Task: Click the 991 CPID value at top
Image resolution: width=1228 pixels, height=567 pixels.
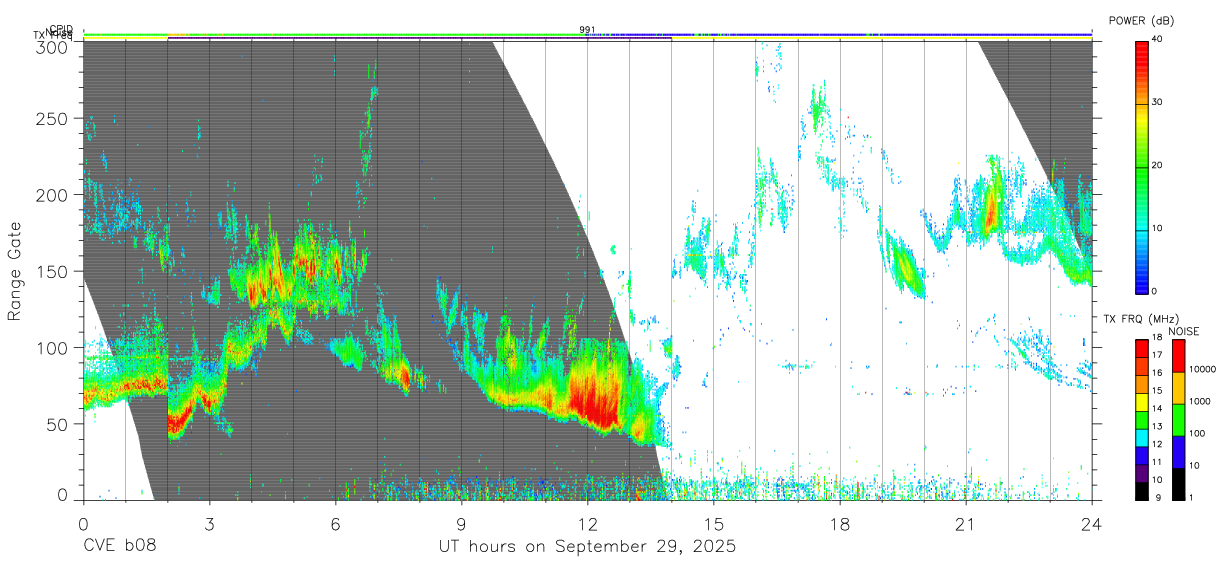Action: (x=587, y=30)
